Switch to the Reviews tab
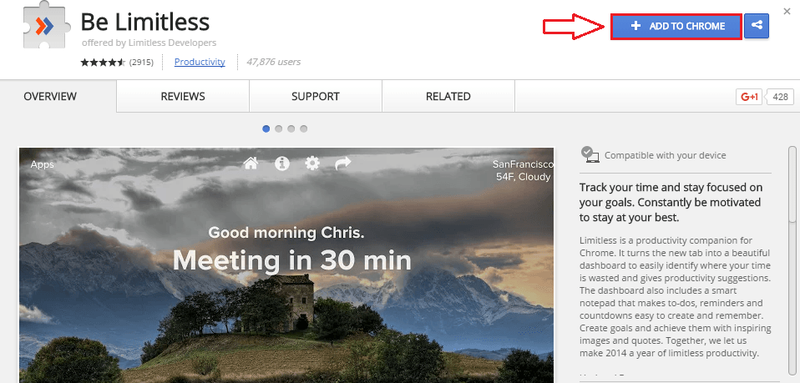The height and width of the screenshot is (383, 800). [183, 96]
